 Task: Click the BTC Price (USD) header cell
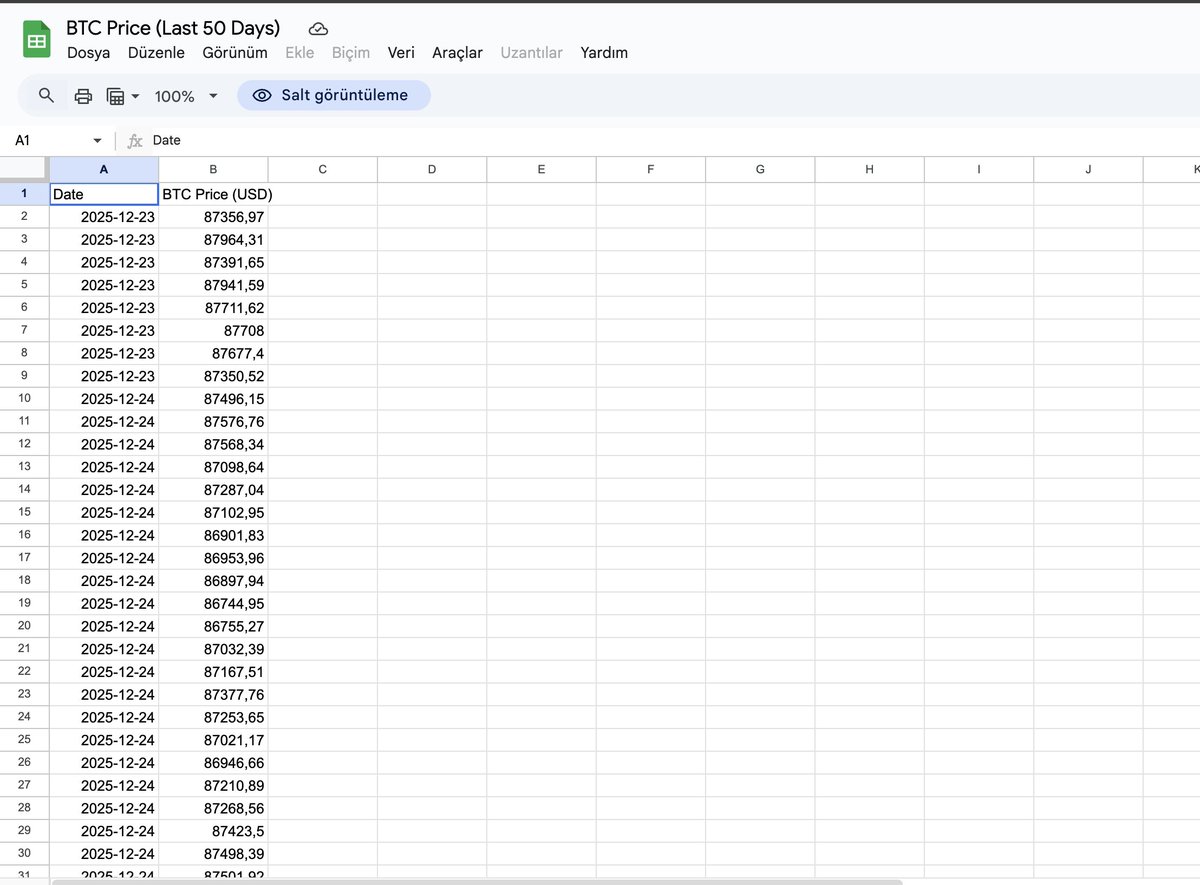tap(213, 194)
